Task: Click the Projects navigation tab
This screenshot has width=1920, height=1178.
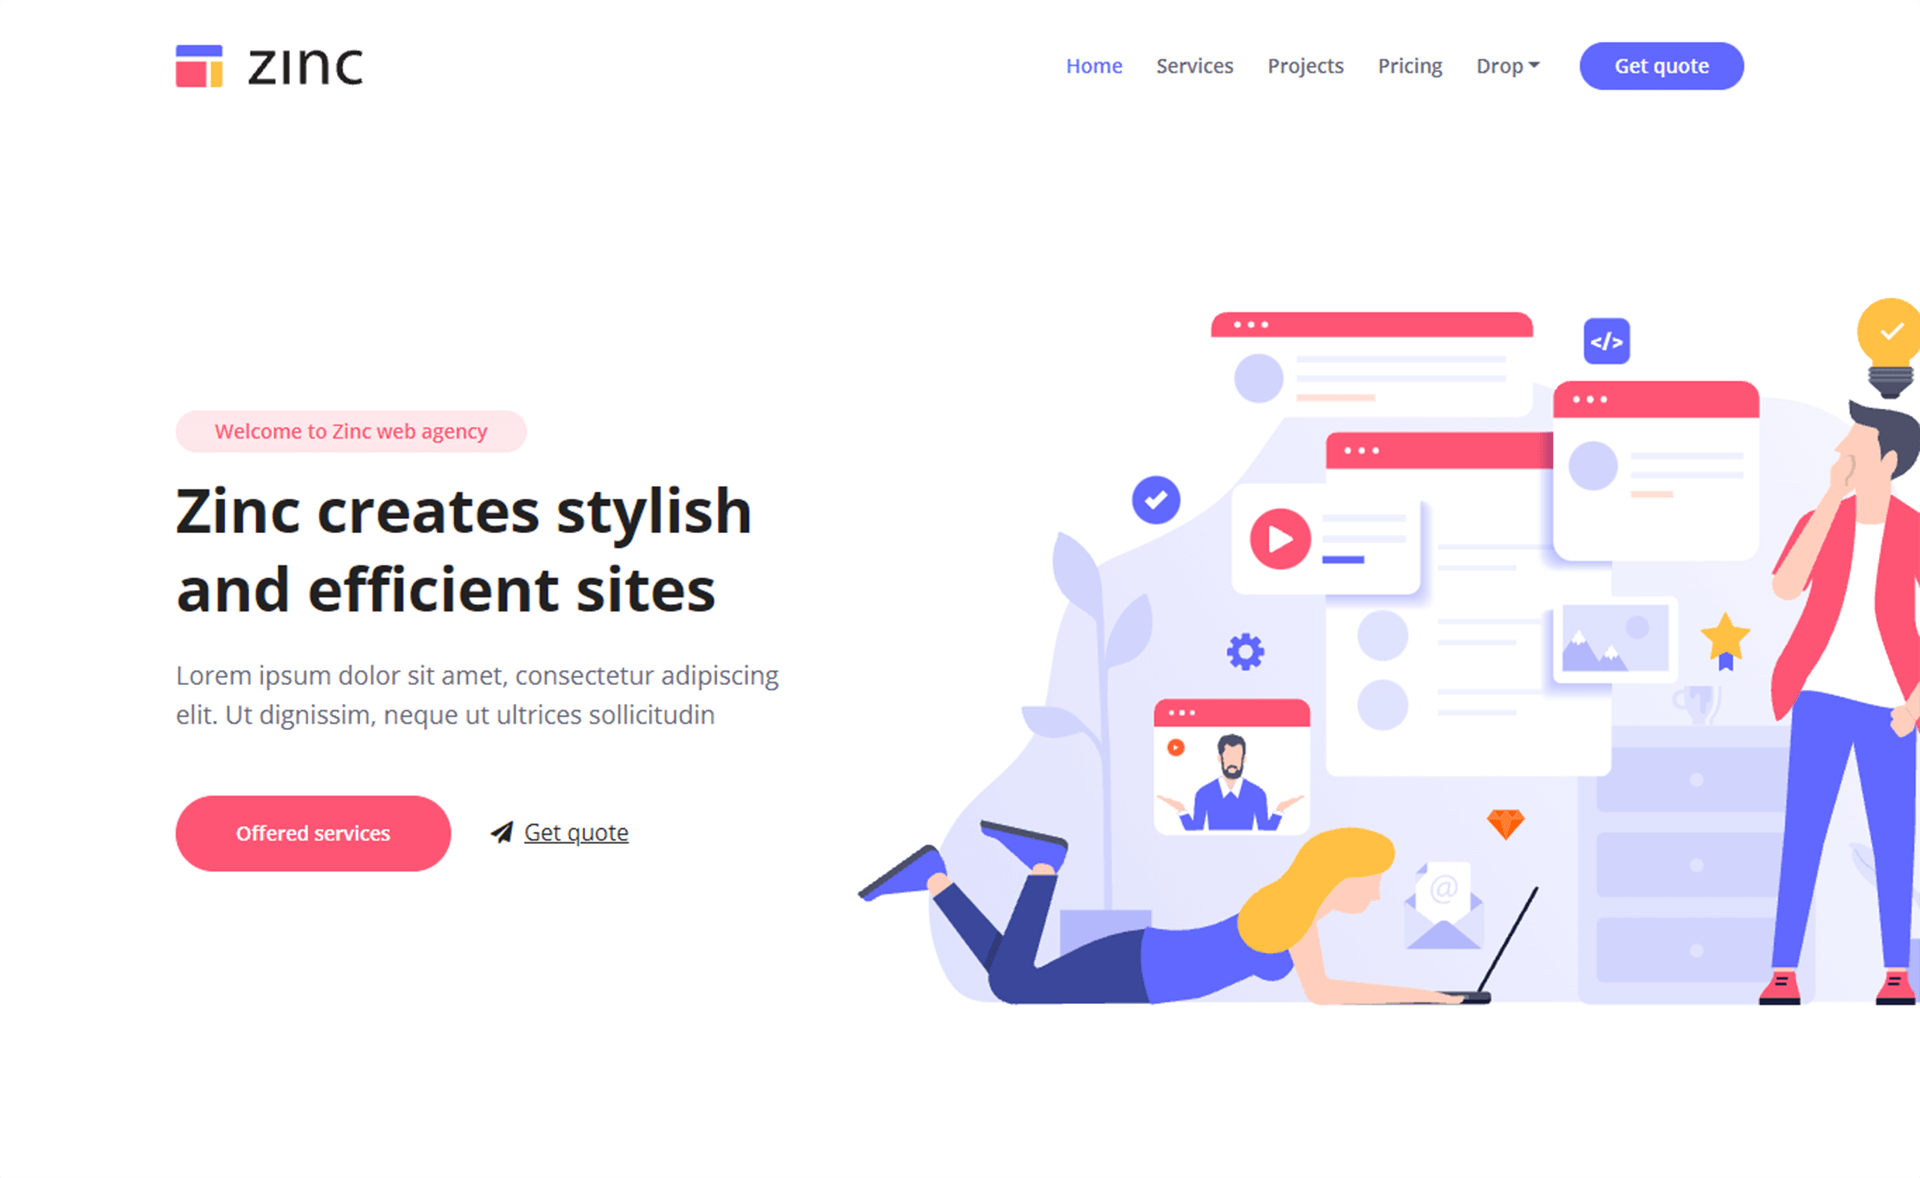Action: tap(1303, 66)
